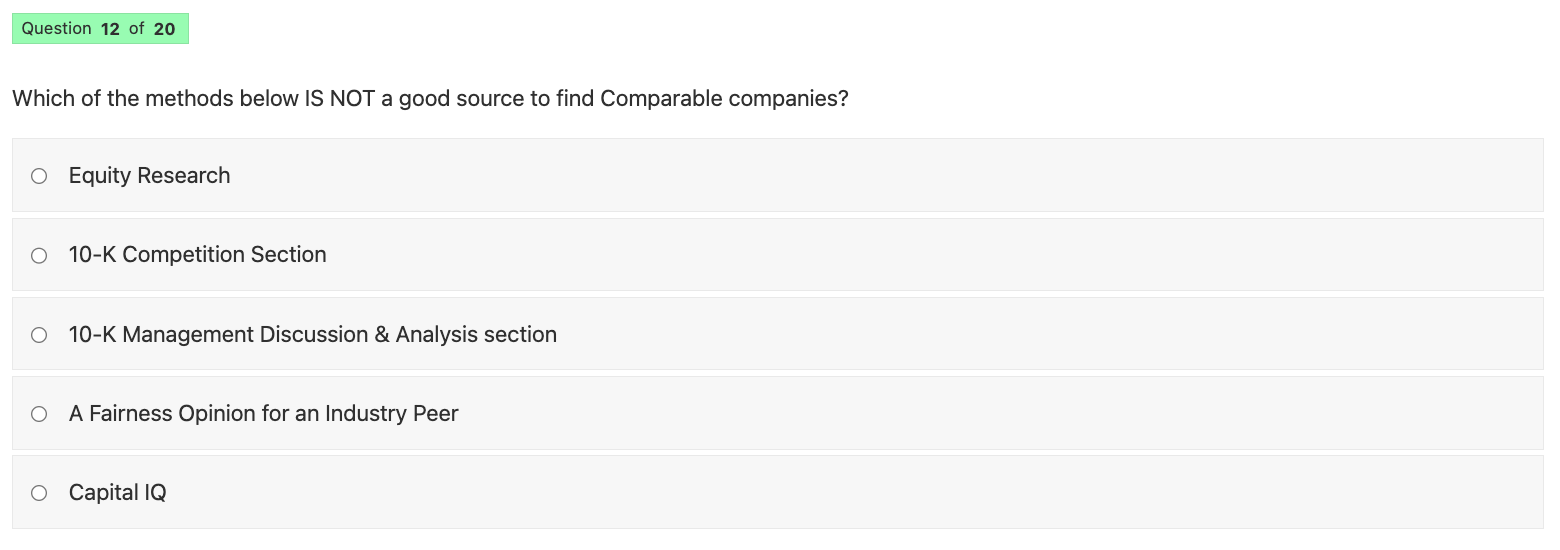The image size is (1560, 550).
Task: Click '10-K Management Discussion & Analysis section' text
Action: click(x=312, y=335)
